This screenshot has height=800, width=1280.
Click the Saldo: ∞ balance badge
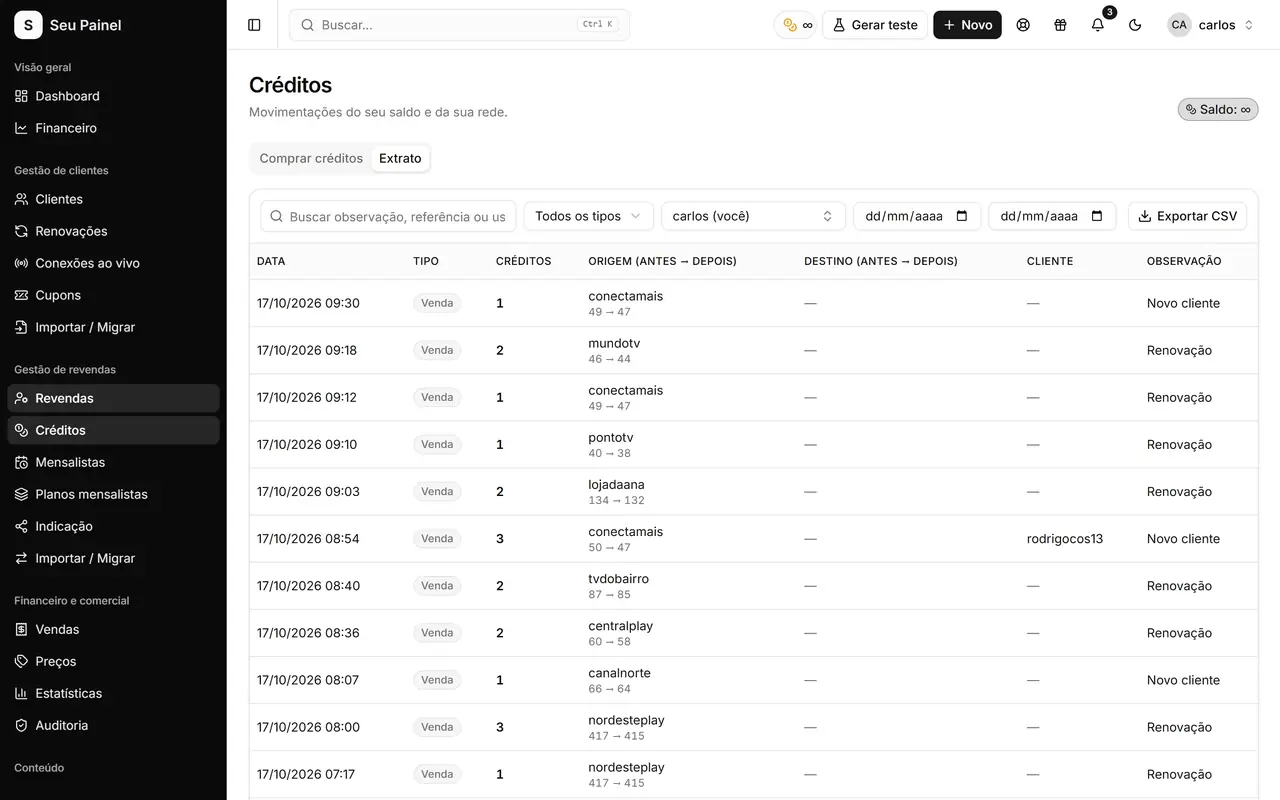[1218, 109]
